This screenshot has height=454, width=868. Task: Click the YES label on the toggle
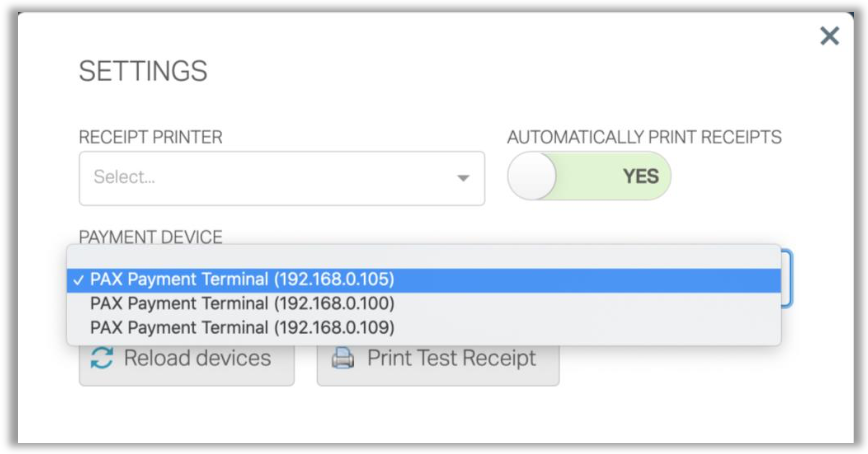point(640,176)
